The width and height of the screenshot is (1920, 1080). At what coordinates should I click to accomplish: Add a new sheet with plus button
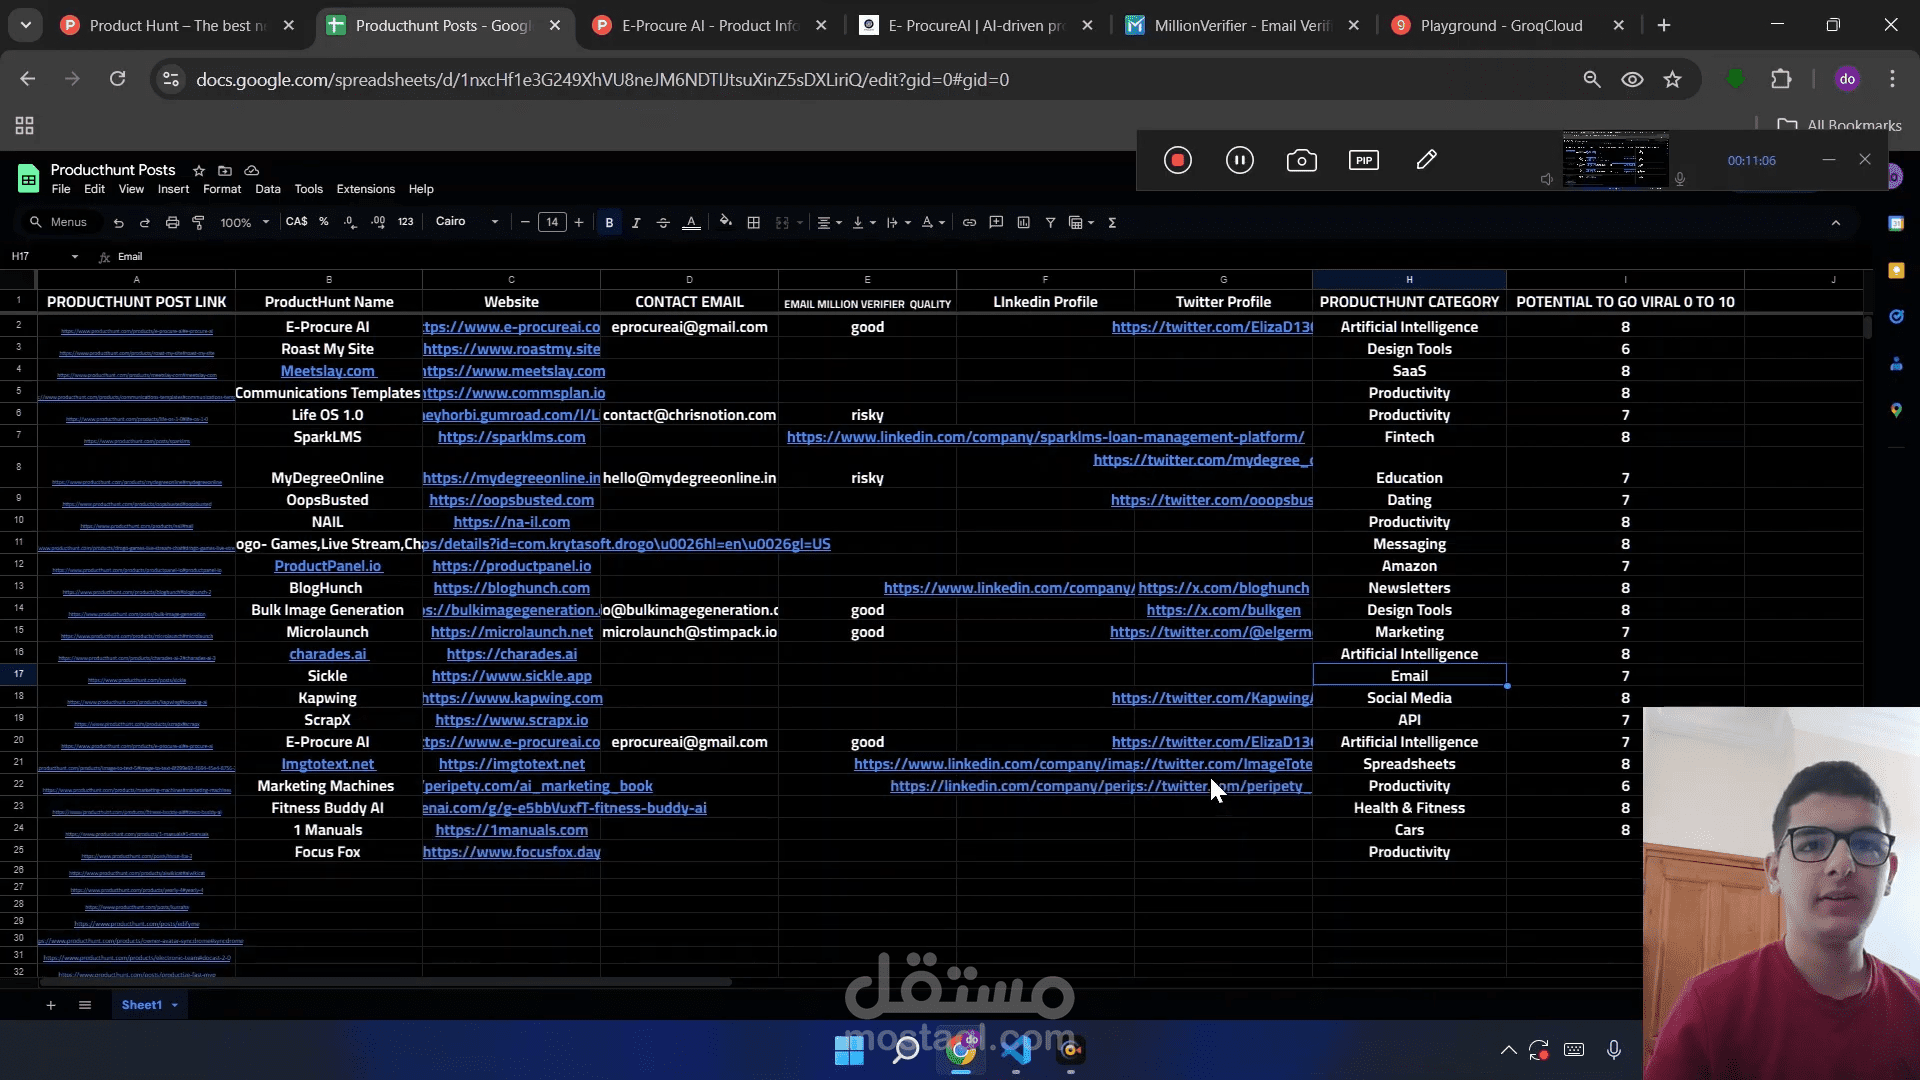tap(51, 1005)
